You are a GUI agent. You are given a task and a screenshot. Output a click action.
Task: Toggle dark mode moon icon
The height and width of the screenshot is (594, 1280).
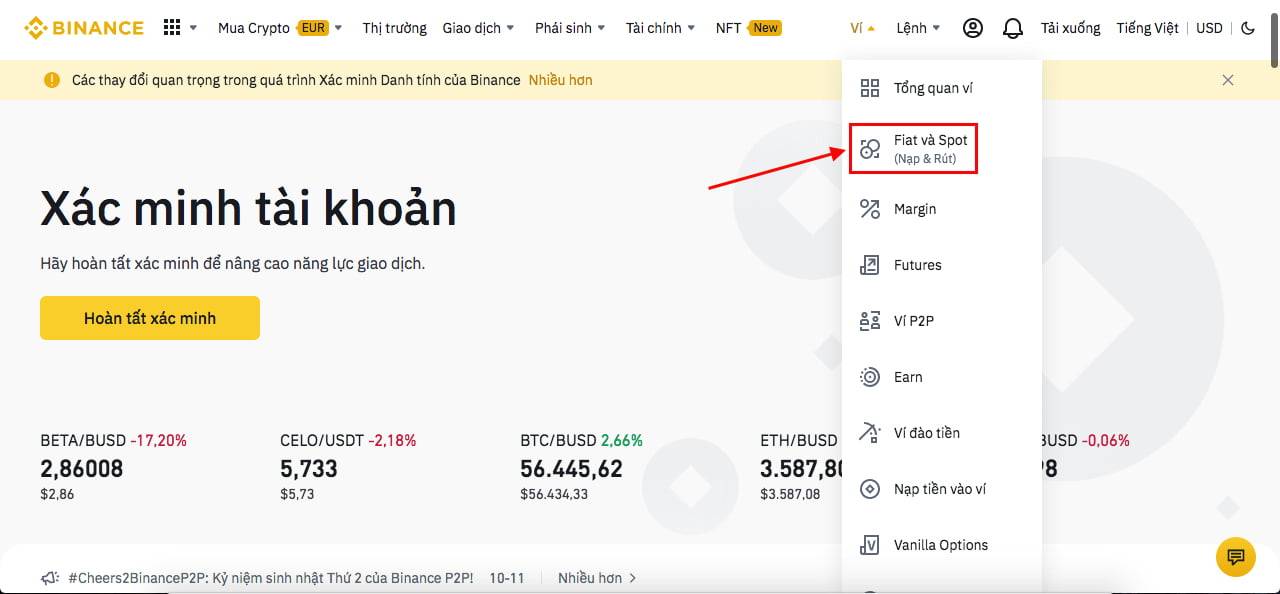click(x=1248, y=28)
